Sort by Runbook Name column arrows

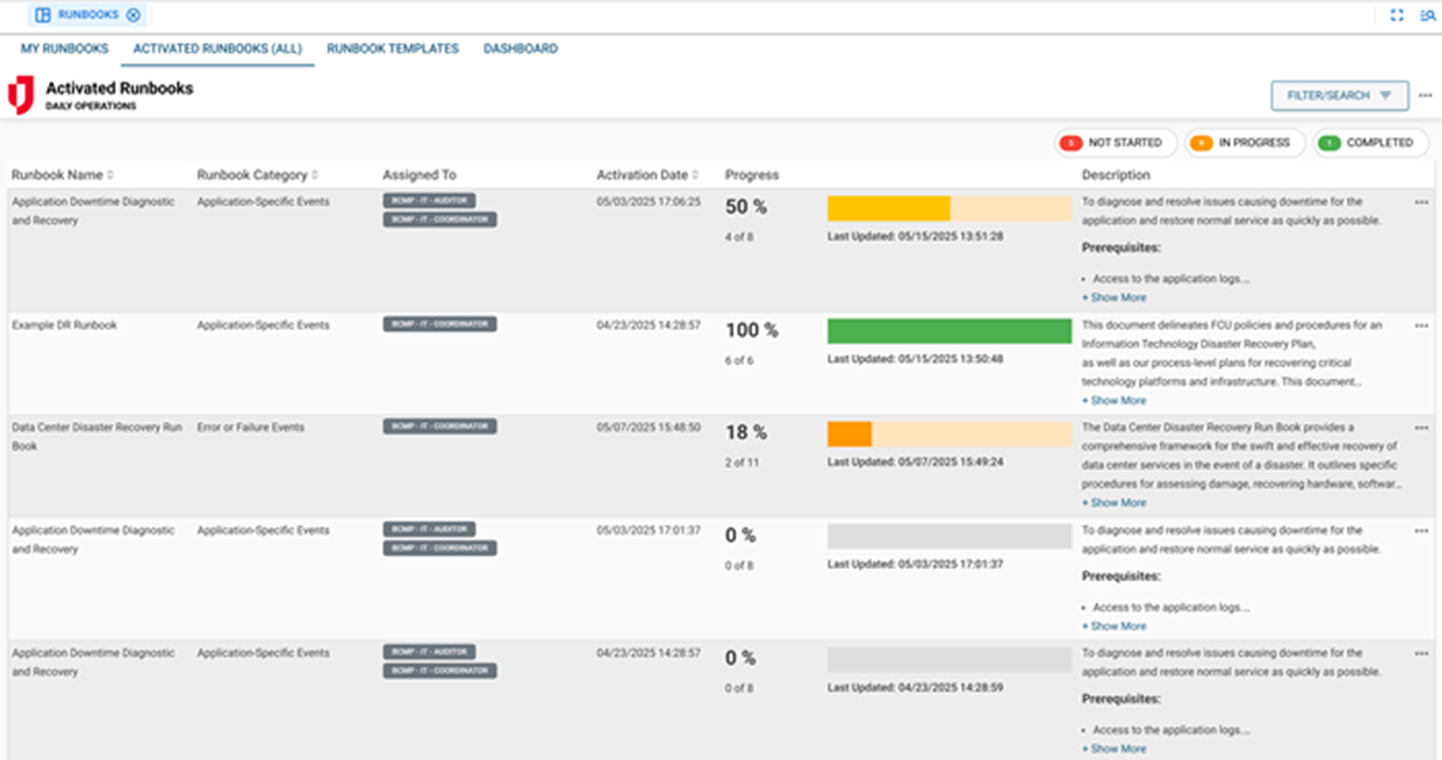pyautogui.click(x=111, y=176)
